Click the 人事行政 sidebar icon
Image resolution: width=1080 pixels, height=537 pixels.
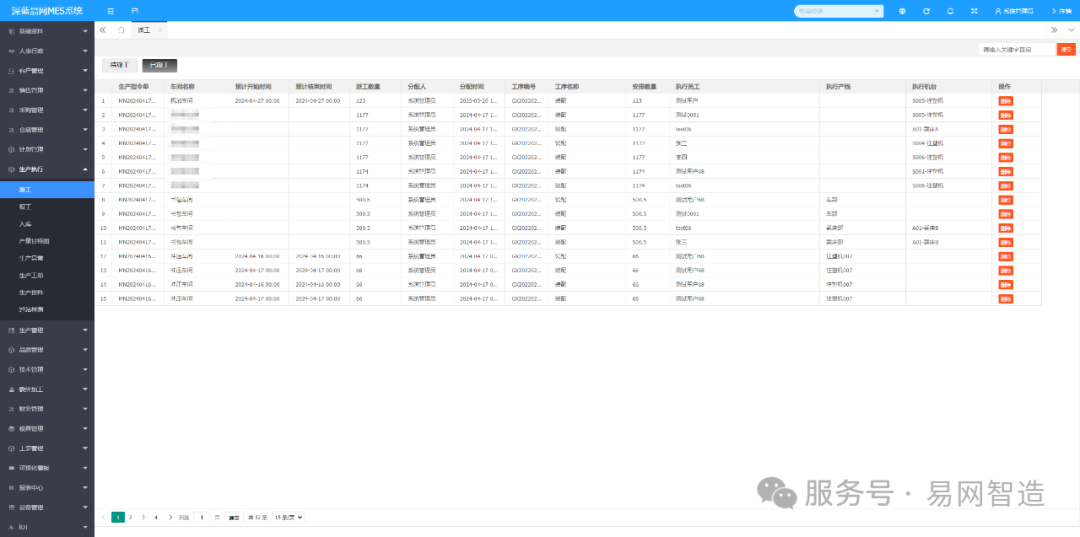point(11,51)
